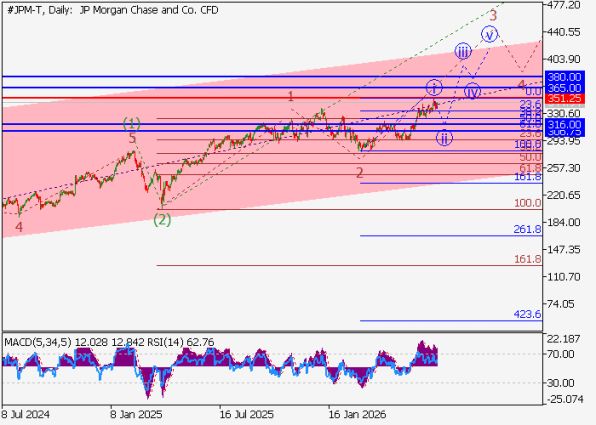The width and height of the screenshot is (596, 425).
Task: Click the blue 365.00 price level tag
Action: click(564, 88)
